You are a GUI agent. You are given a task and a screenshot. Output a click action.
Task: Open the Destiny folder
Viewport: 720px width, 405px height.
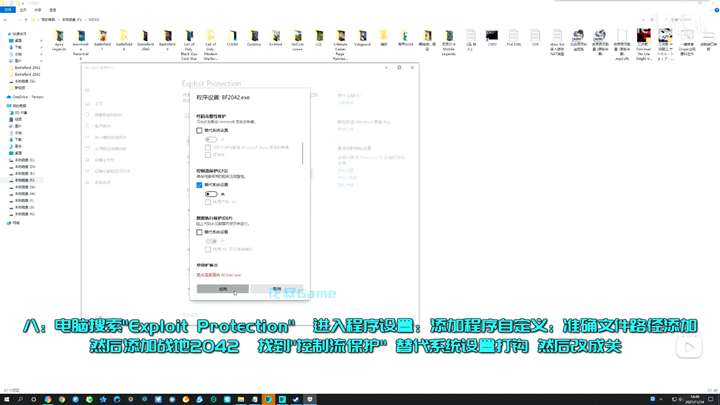click(254, 39)
